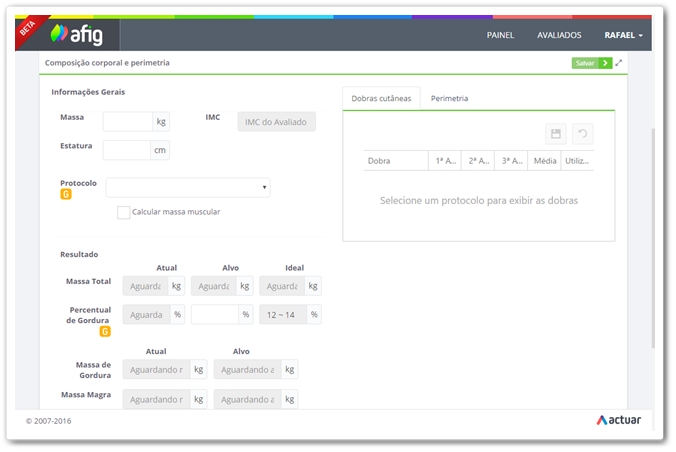The height and width of the screenshot is (452, 676).
Task: Click the G badge under Protocolo
Action: pyautogui.click(x=66, y=195)
